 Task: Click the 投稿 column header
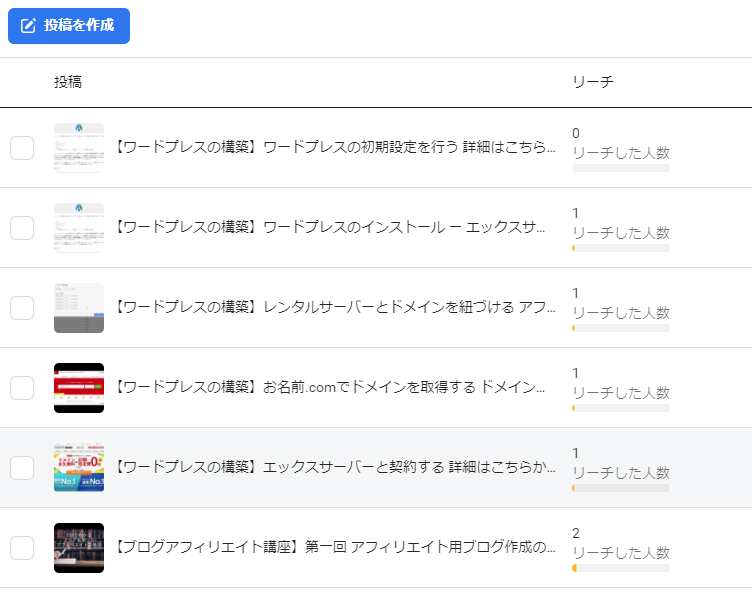point(68,82)
